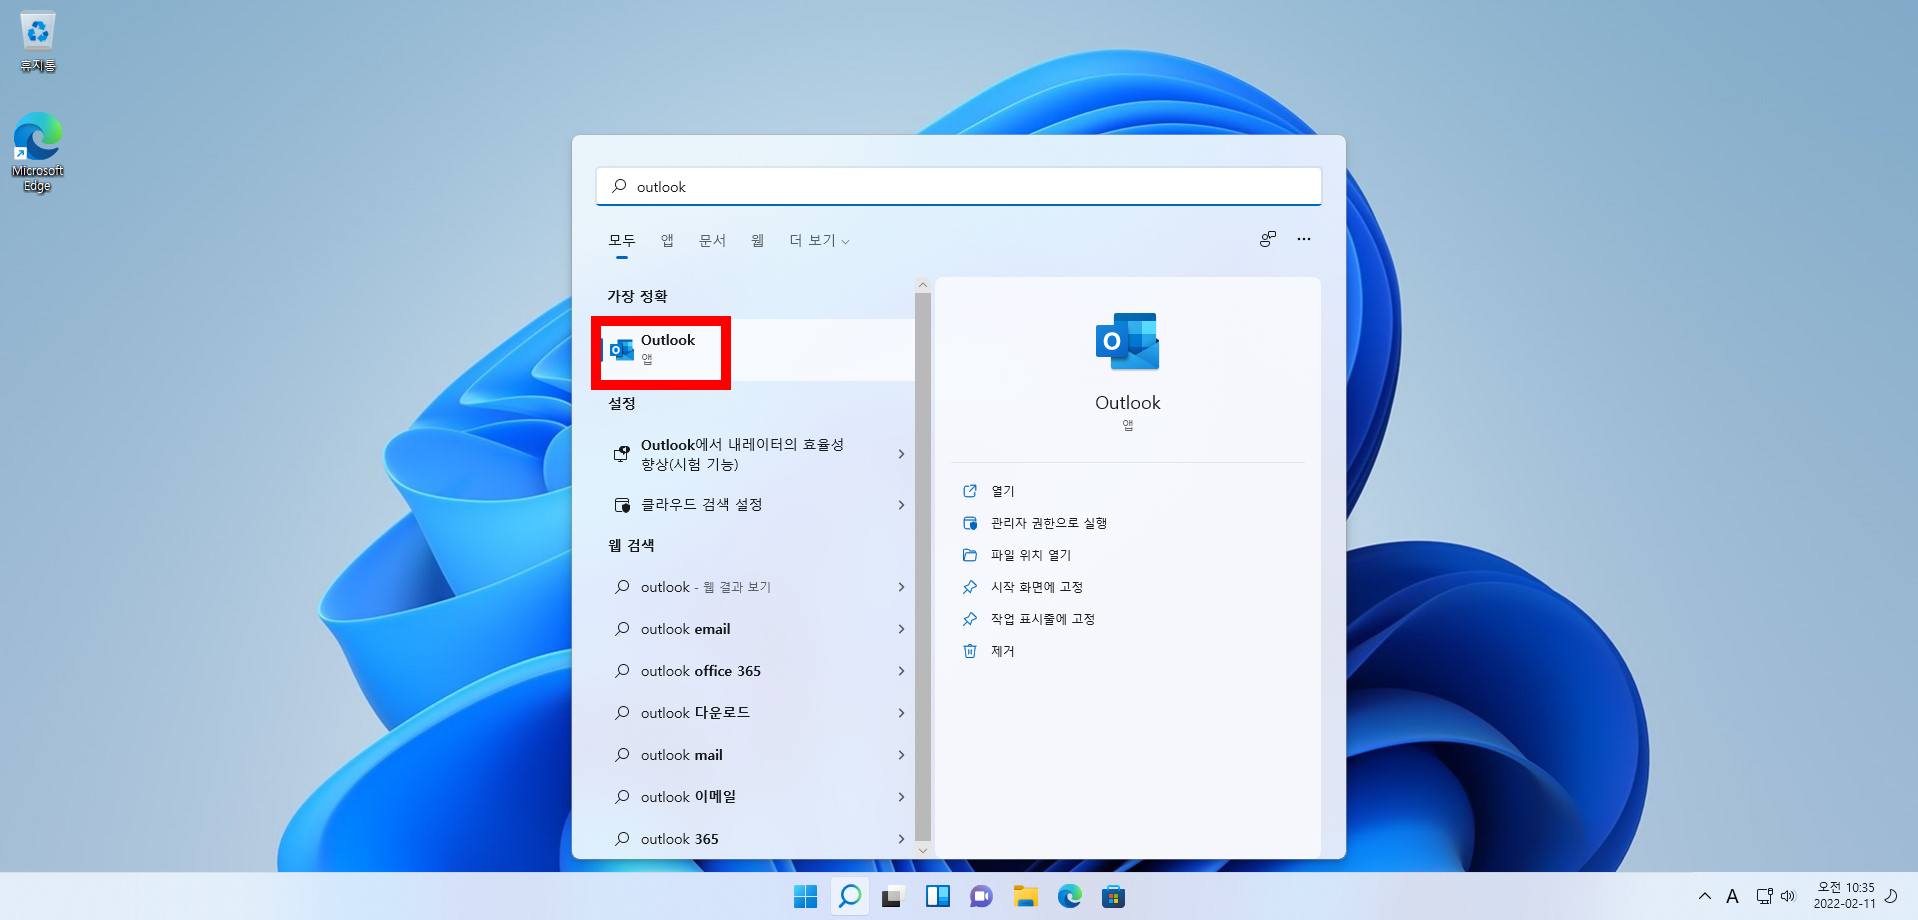
Task: Click scrollbar up arrow in results list
Action: click(923, 285)
